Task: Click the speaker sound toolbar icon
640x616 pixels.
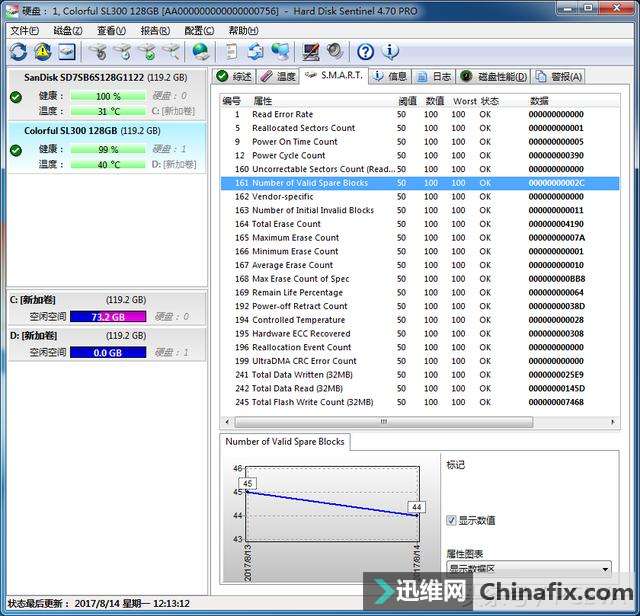Action: pos(335,51)
